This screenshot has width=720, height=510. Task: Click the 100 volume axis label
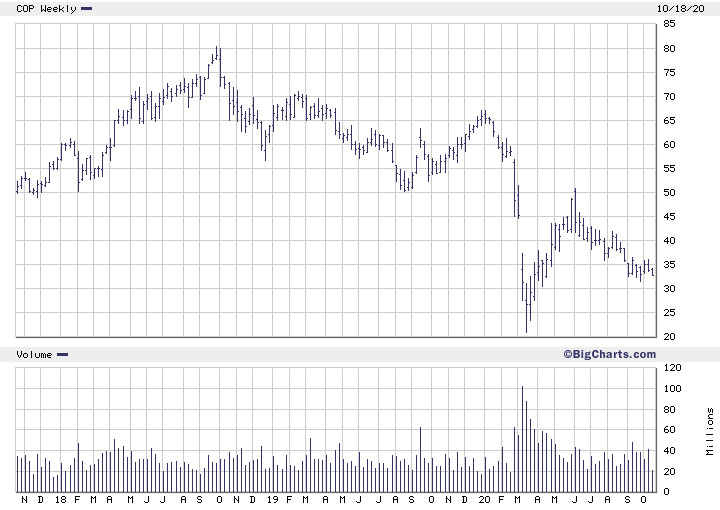click(x=672, y=388)
